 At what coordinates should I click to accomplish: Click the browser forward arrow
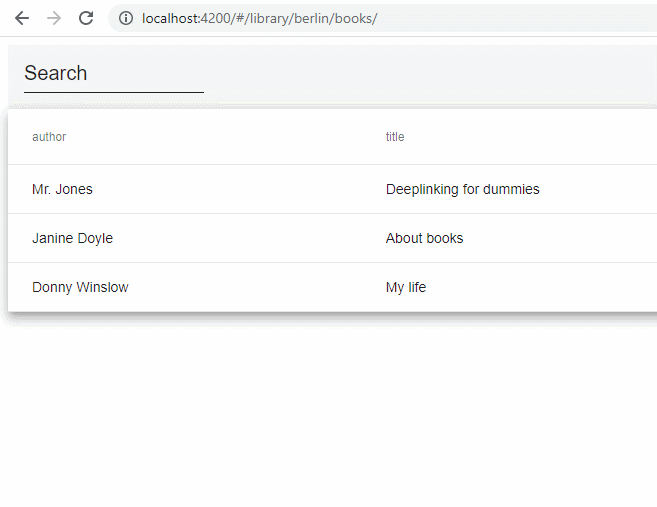[x=54, y=18]
